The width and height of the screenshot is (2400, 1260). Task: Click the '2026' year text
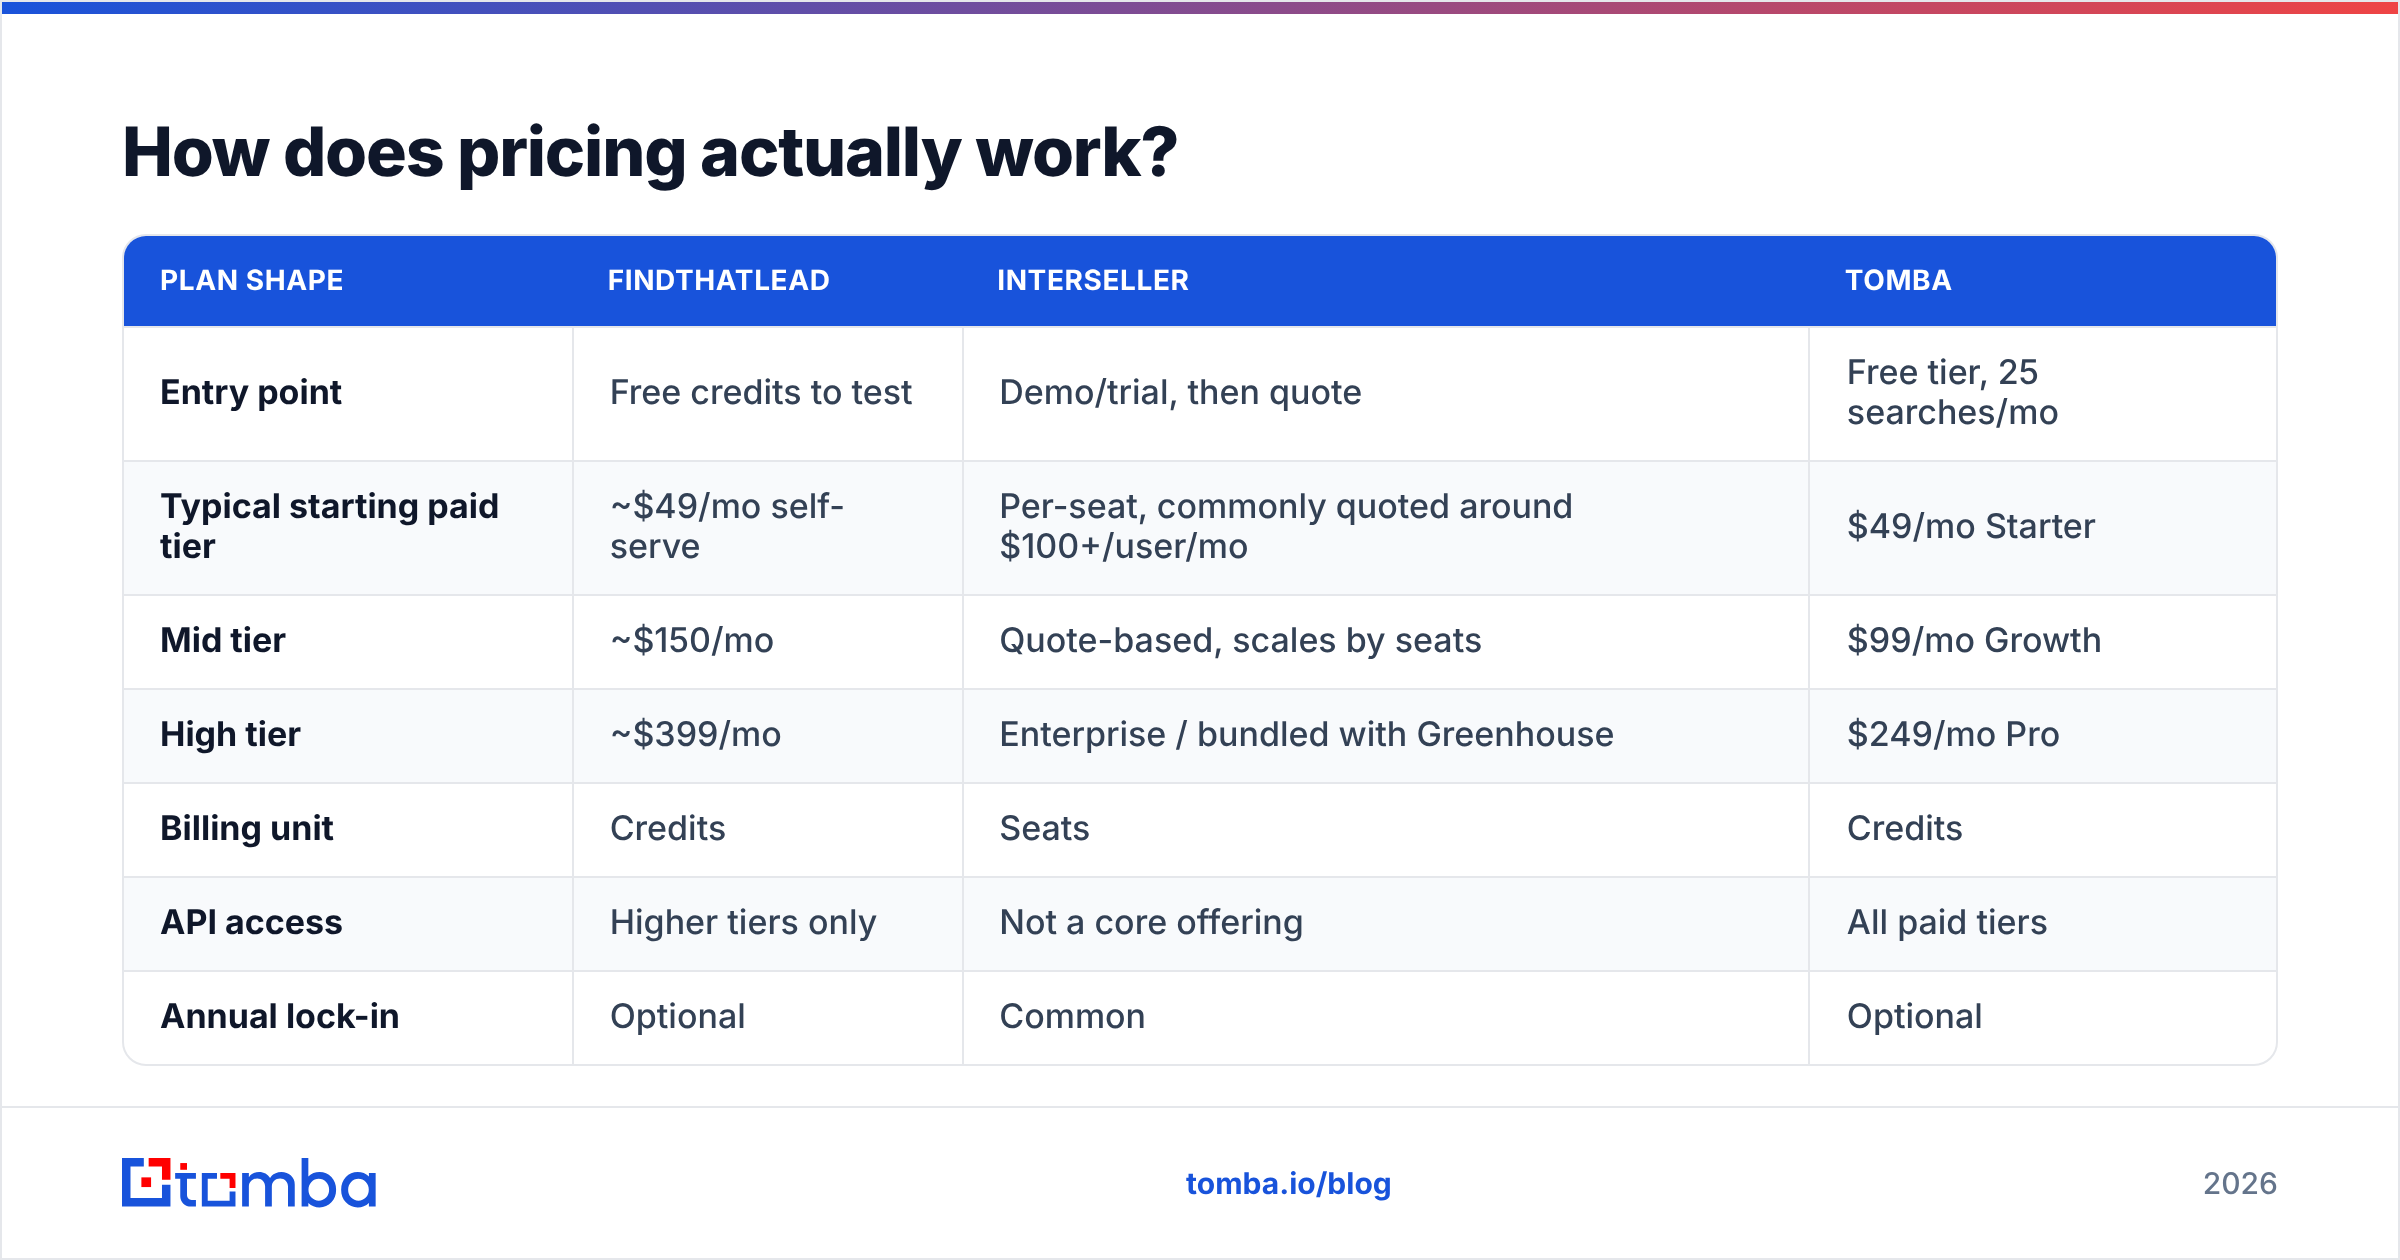pyautogui.click(x=2240, y=1184)
